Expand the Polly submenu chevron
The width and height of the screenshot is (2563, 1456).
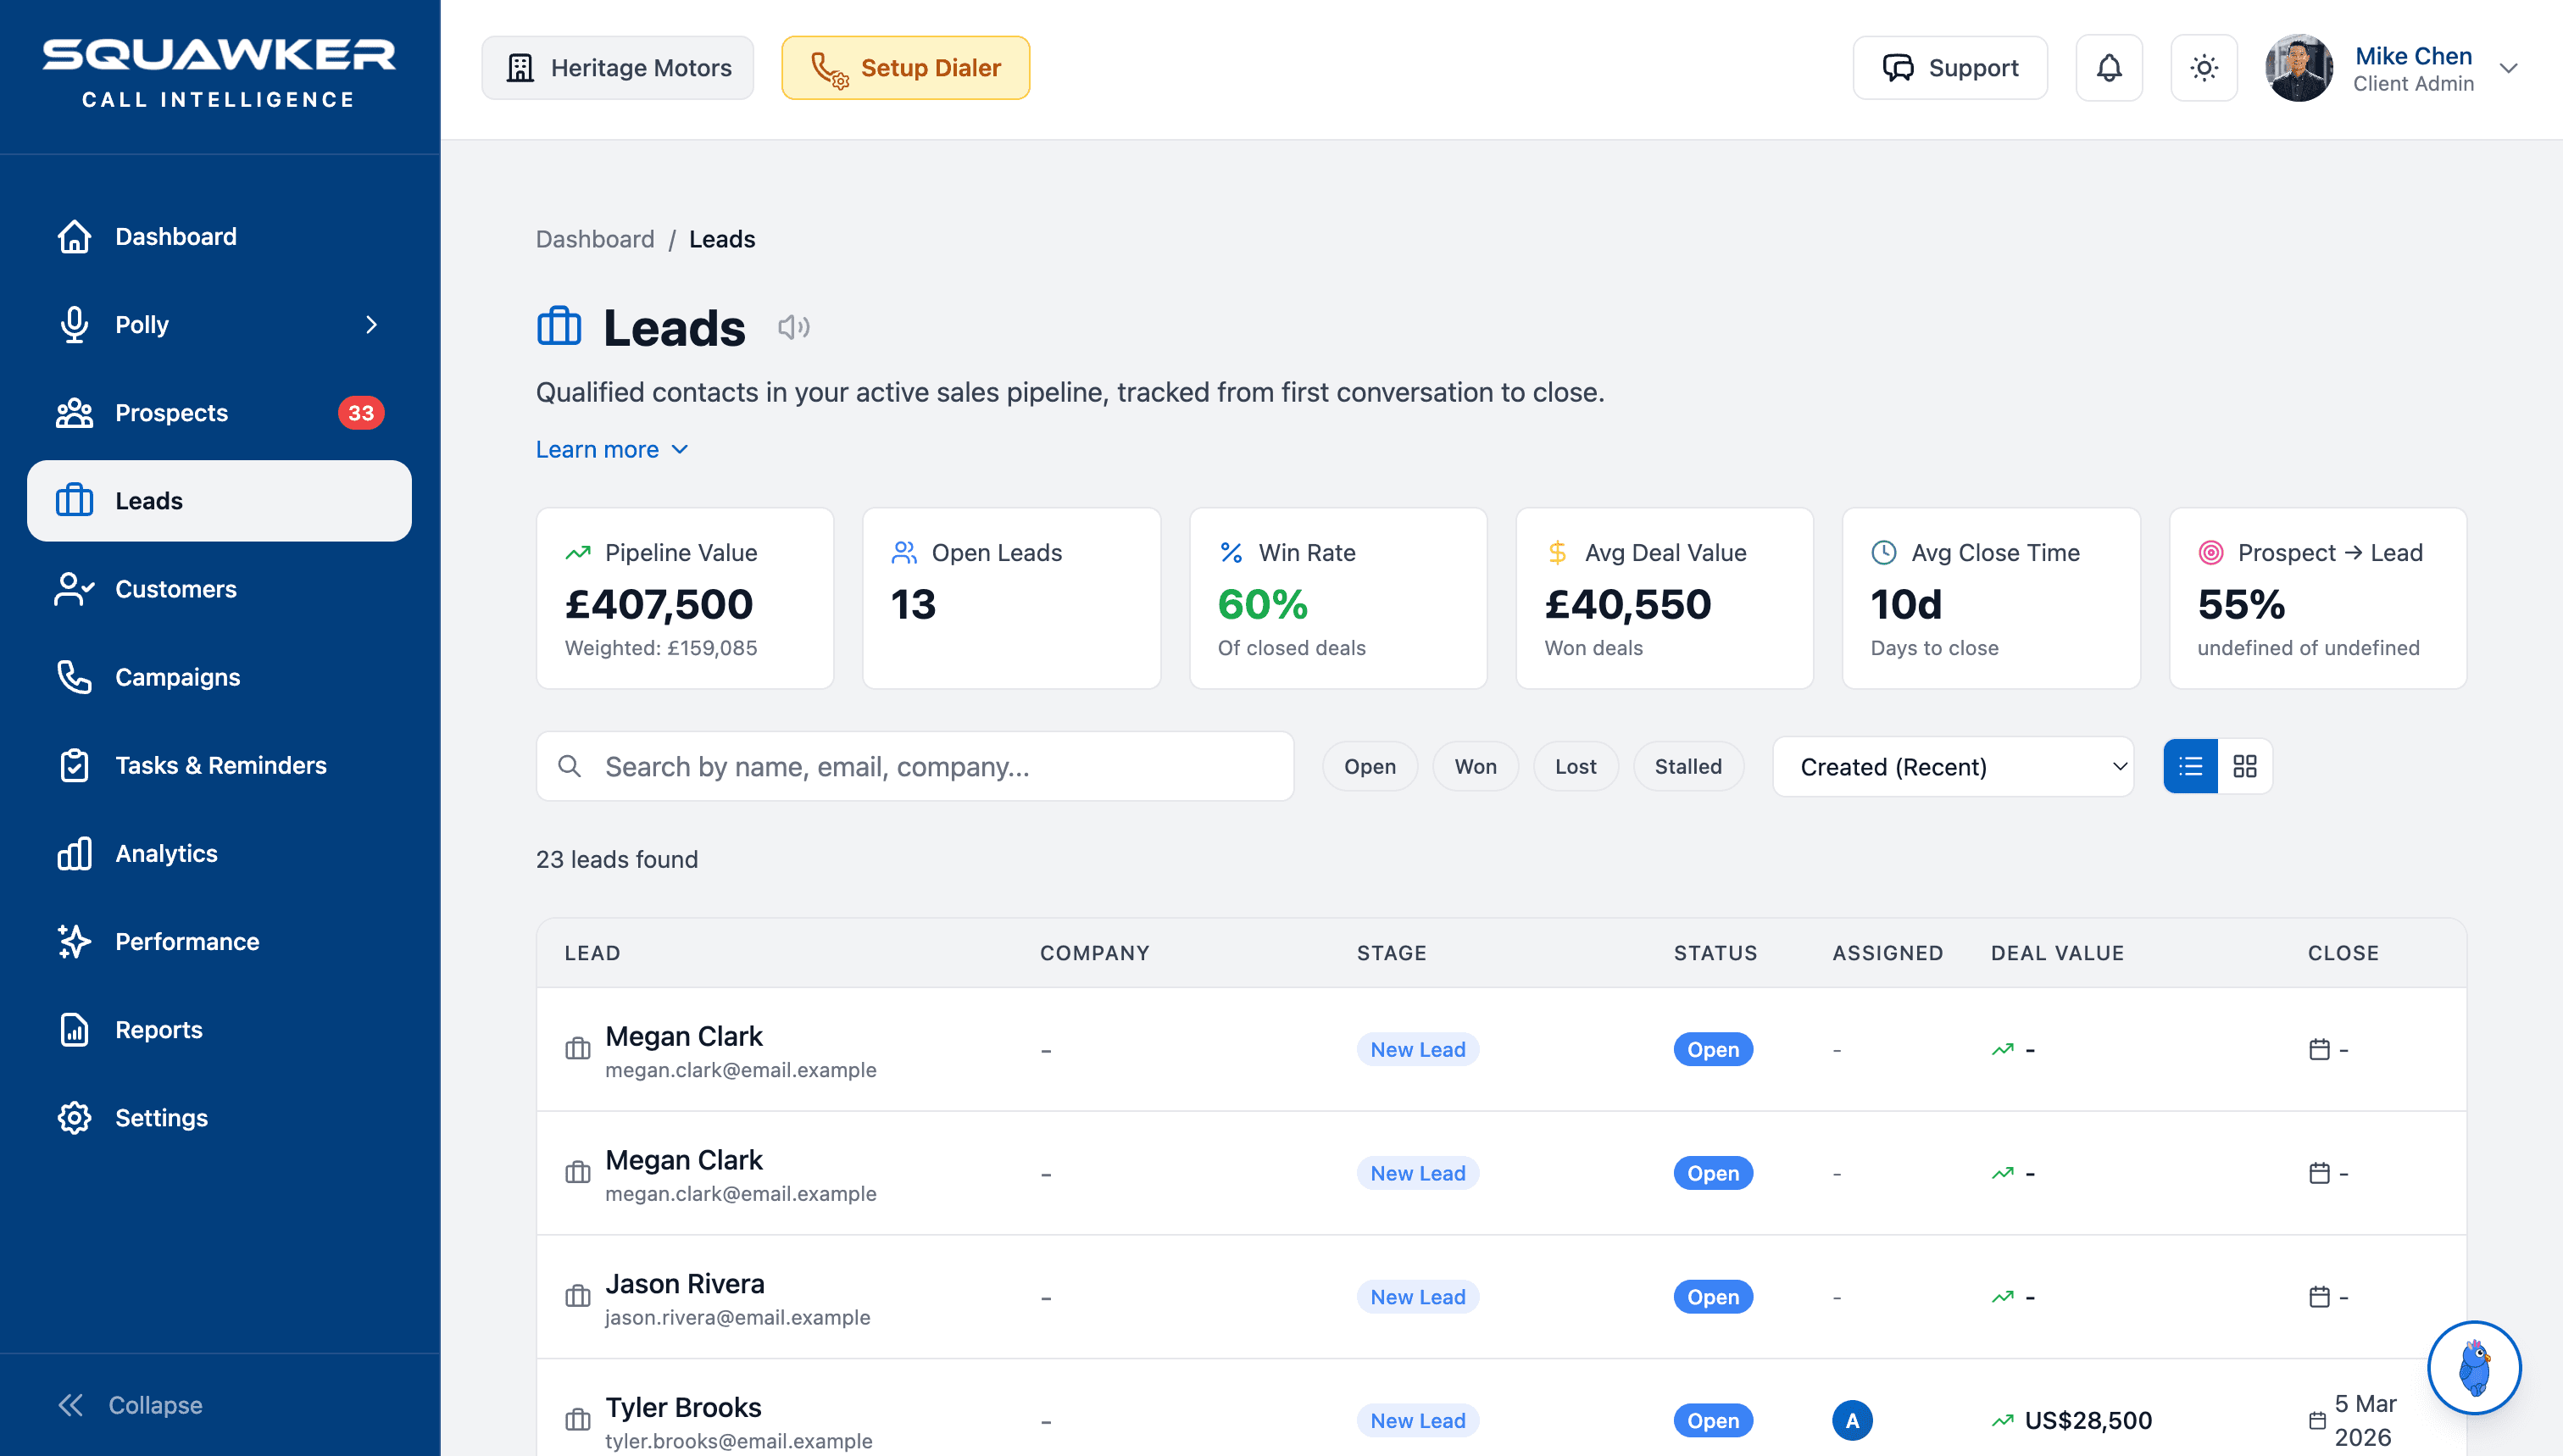[x=371, y=325]
